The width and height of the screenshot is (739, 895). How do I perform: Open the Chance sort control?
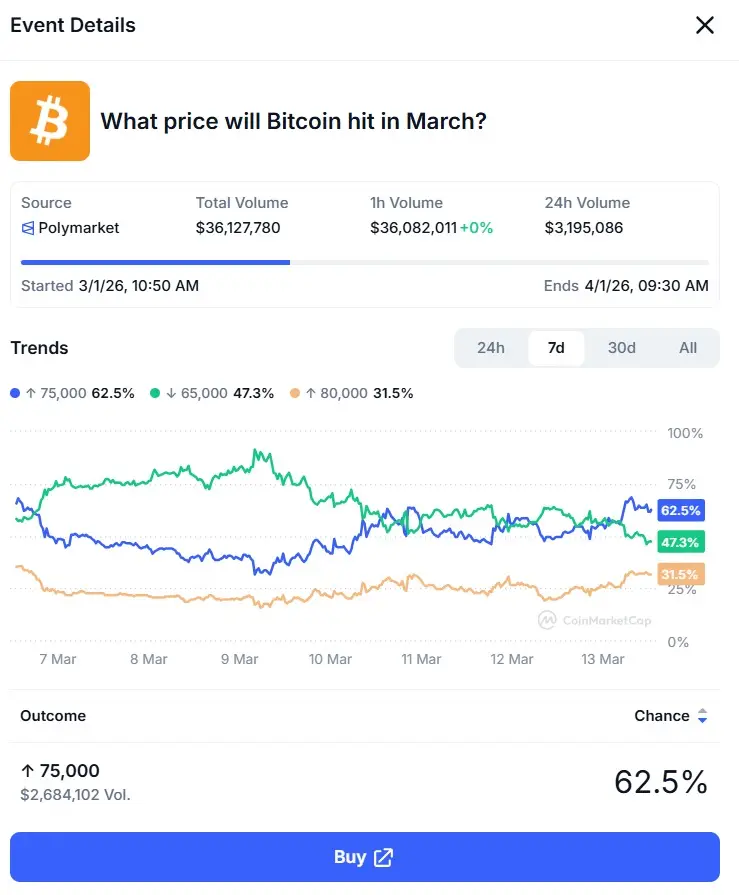coord(672,716)
